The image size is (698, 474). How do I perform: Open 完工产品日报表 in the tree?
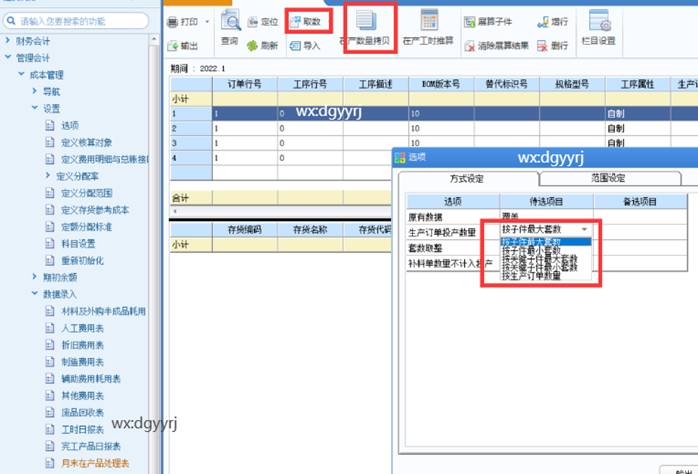tap(91, 446)
